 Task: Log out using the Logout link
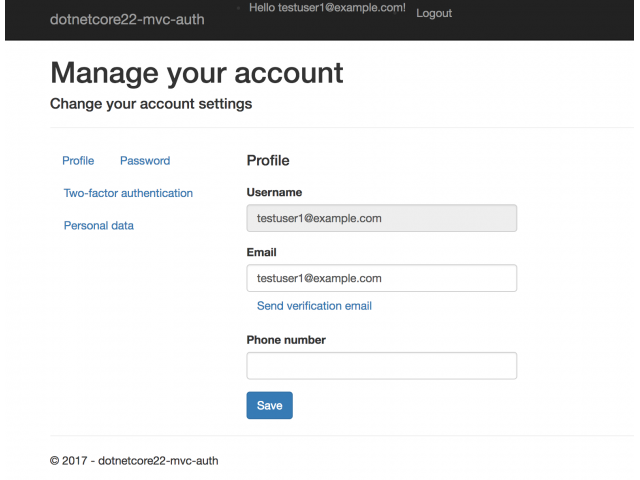coord(434,13)
